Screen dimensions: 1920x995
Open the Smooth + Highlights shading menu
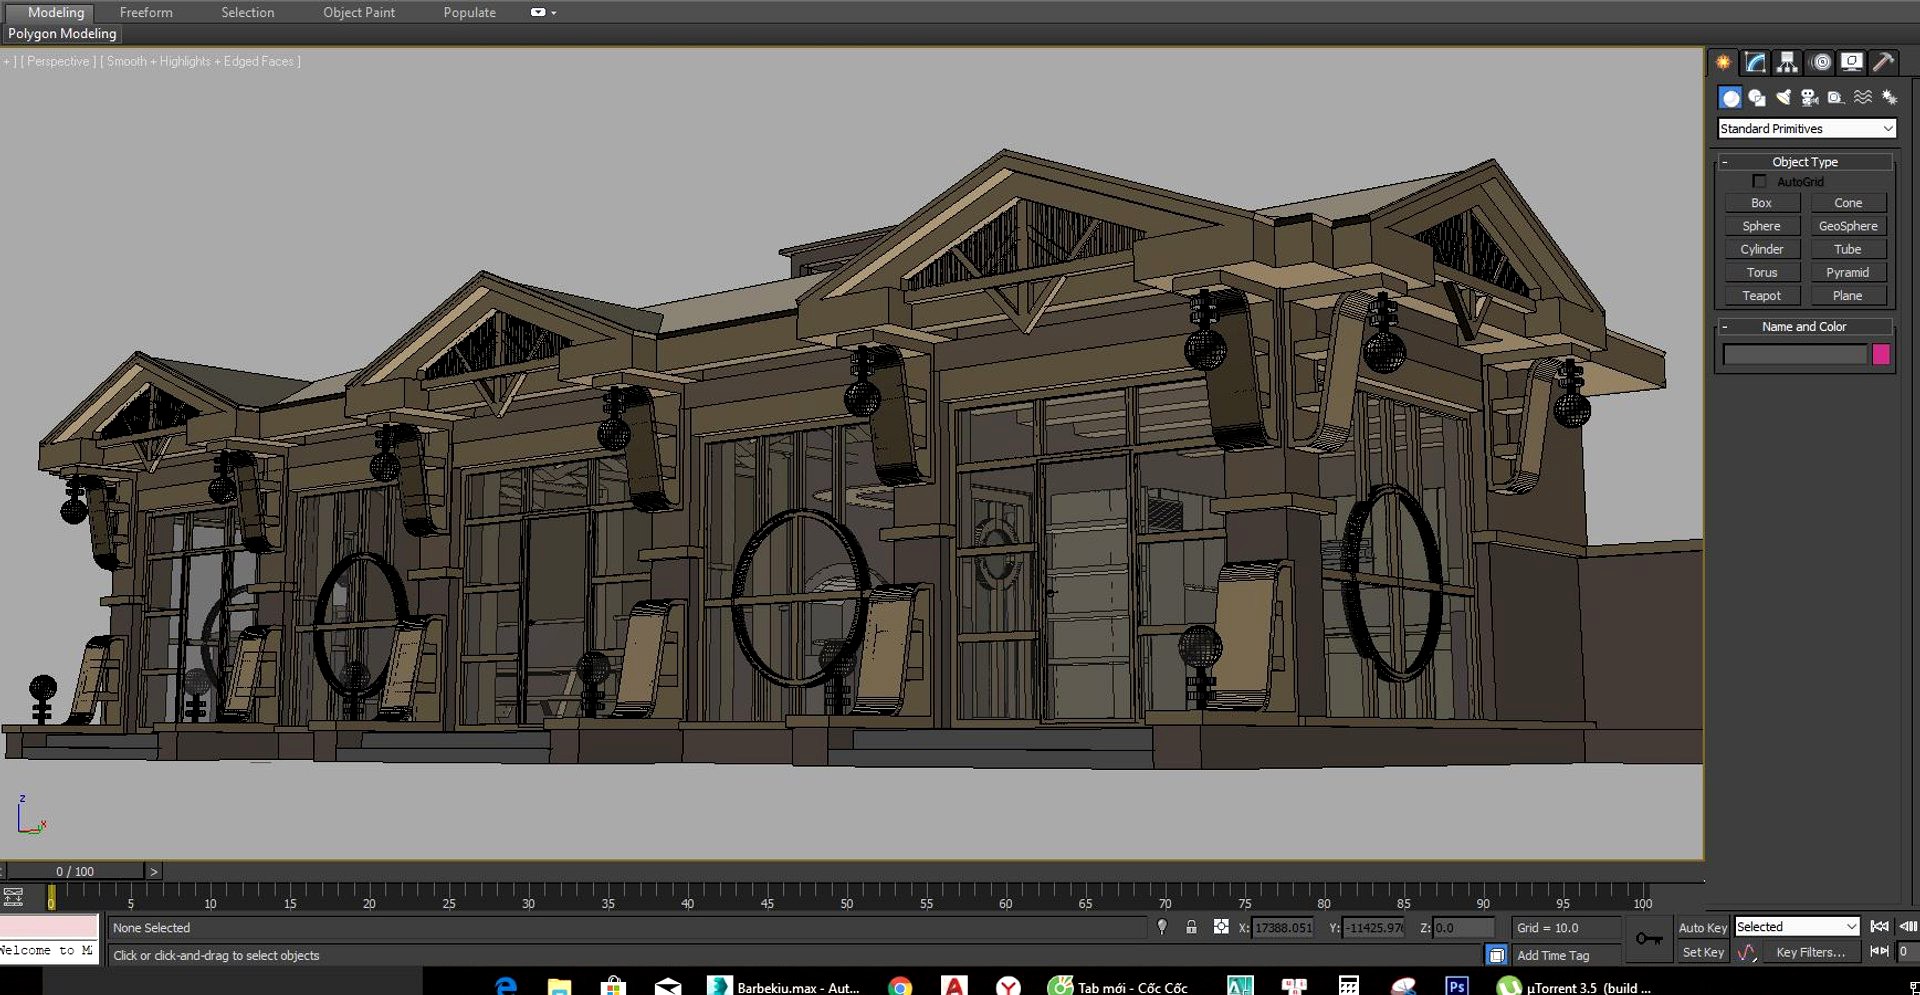[x=200, y=61]
